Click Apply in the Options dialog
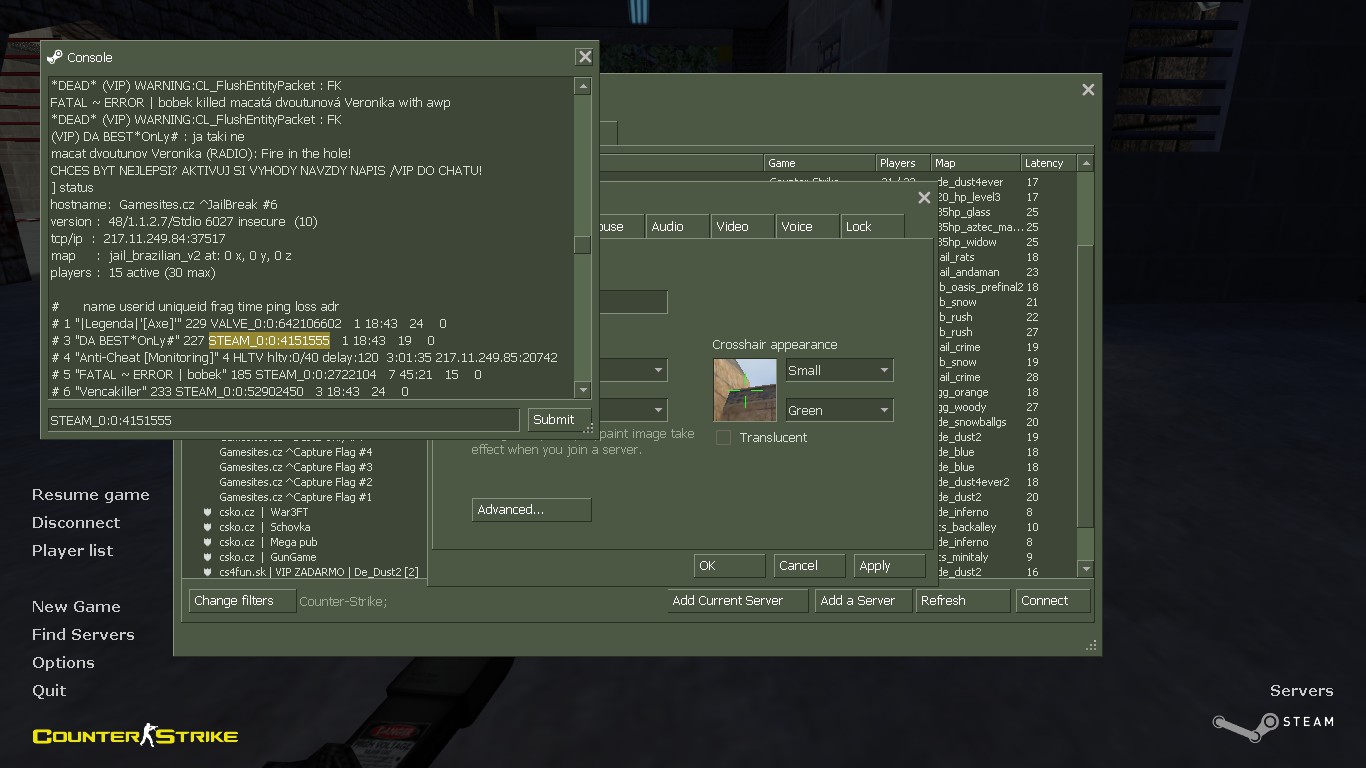This screenshot has width=1366, height=768. (889, 566)
